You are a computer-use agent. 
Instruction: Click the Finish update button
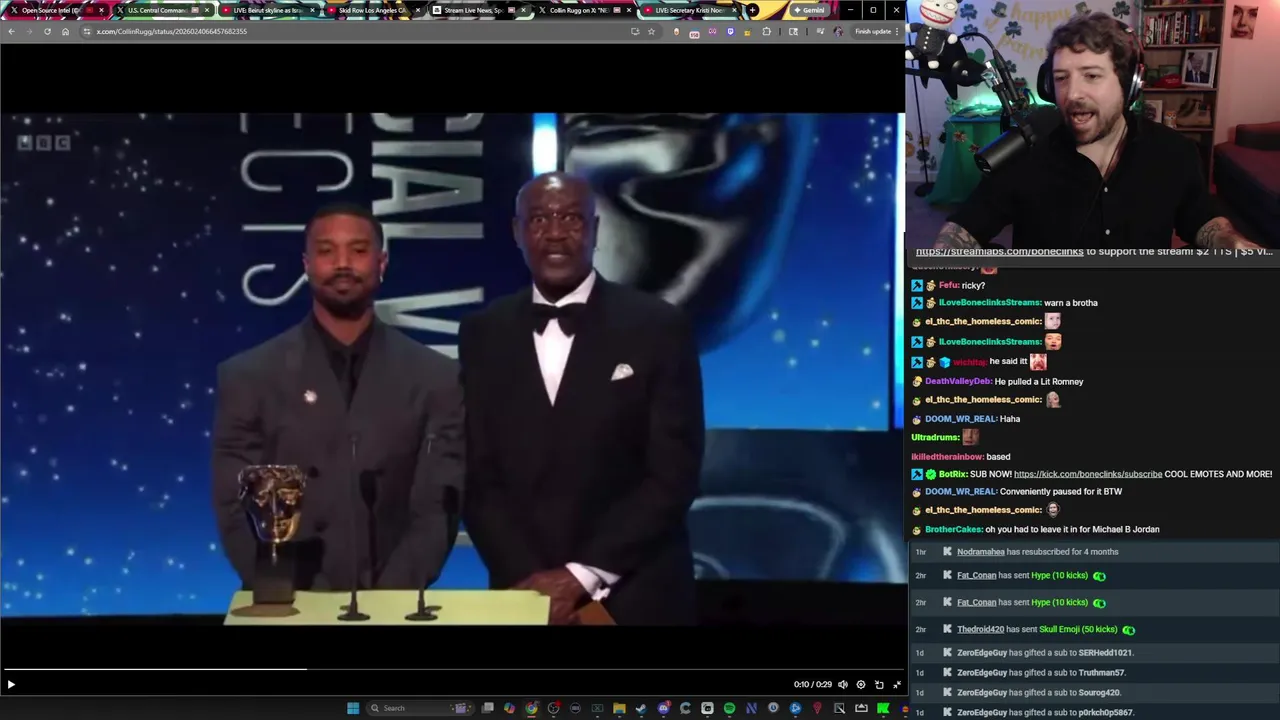tap(872, 31)
